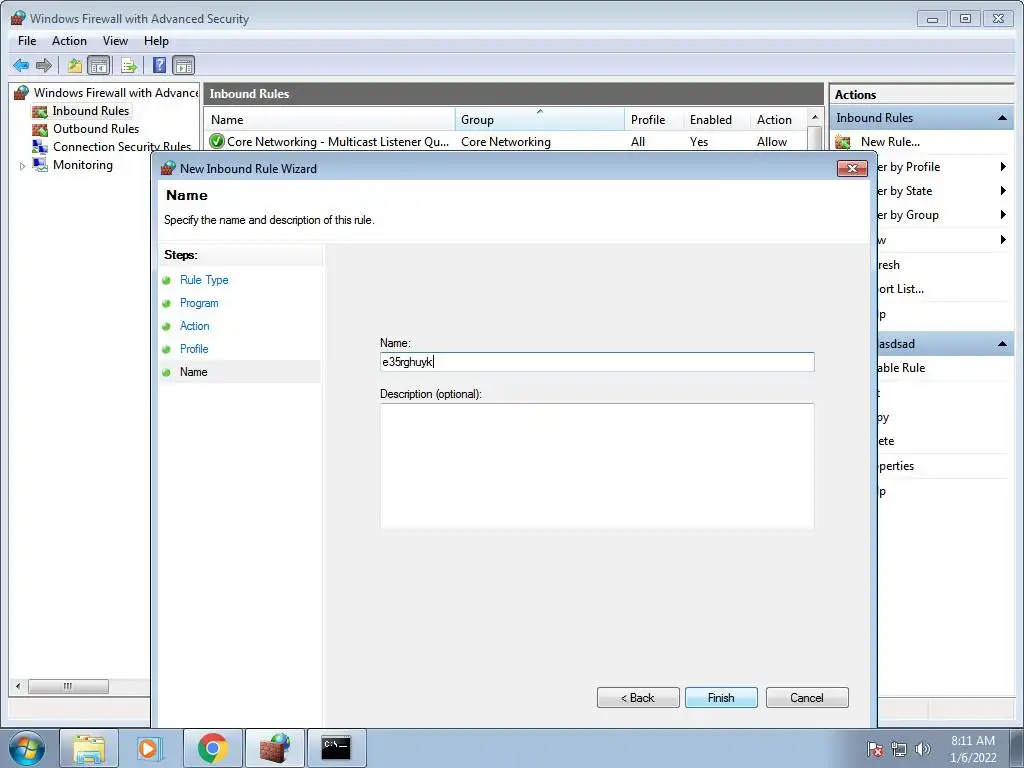
Task: Click the horizontal scrollbar thumb of tree pane
Action: (x=68, y=686)
